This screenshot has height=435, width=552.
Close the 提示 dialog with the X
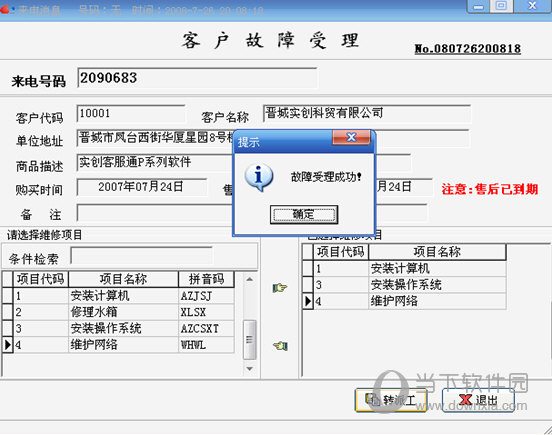pos(351,137)
